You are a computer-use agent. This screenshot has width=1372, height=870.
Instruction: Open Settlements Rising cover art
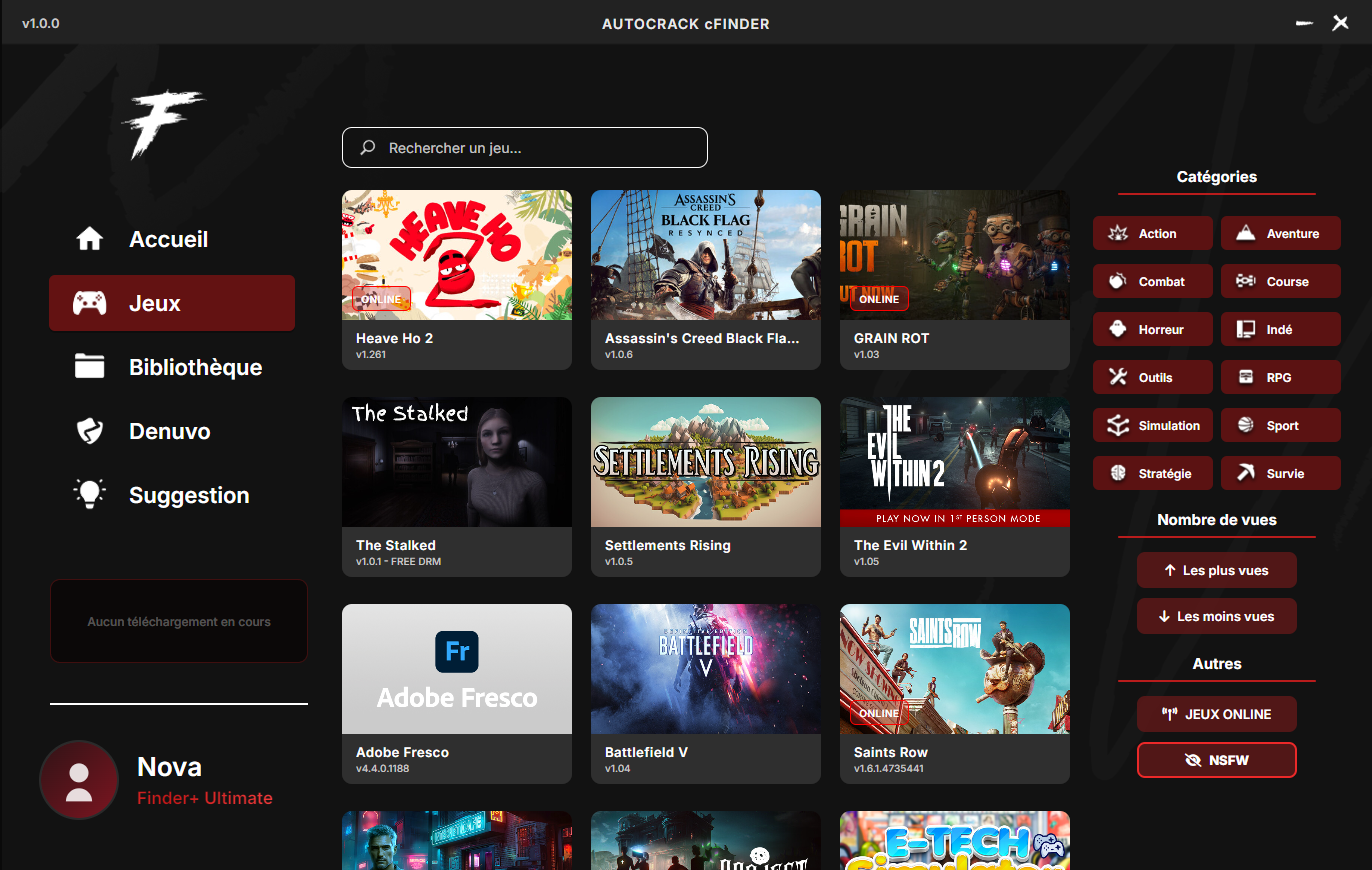click(x=706, y=462)
